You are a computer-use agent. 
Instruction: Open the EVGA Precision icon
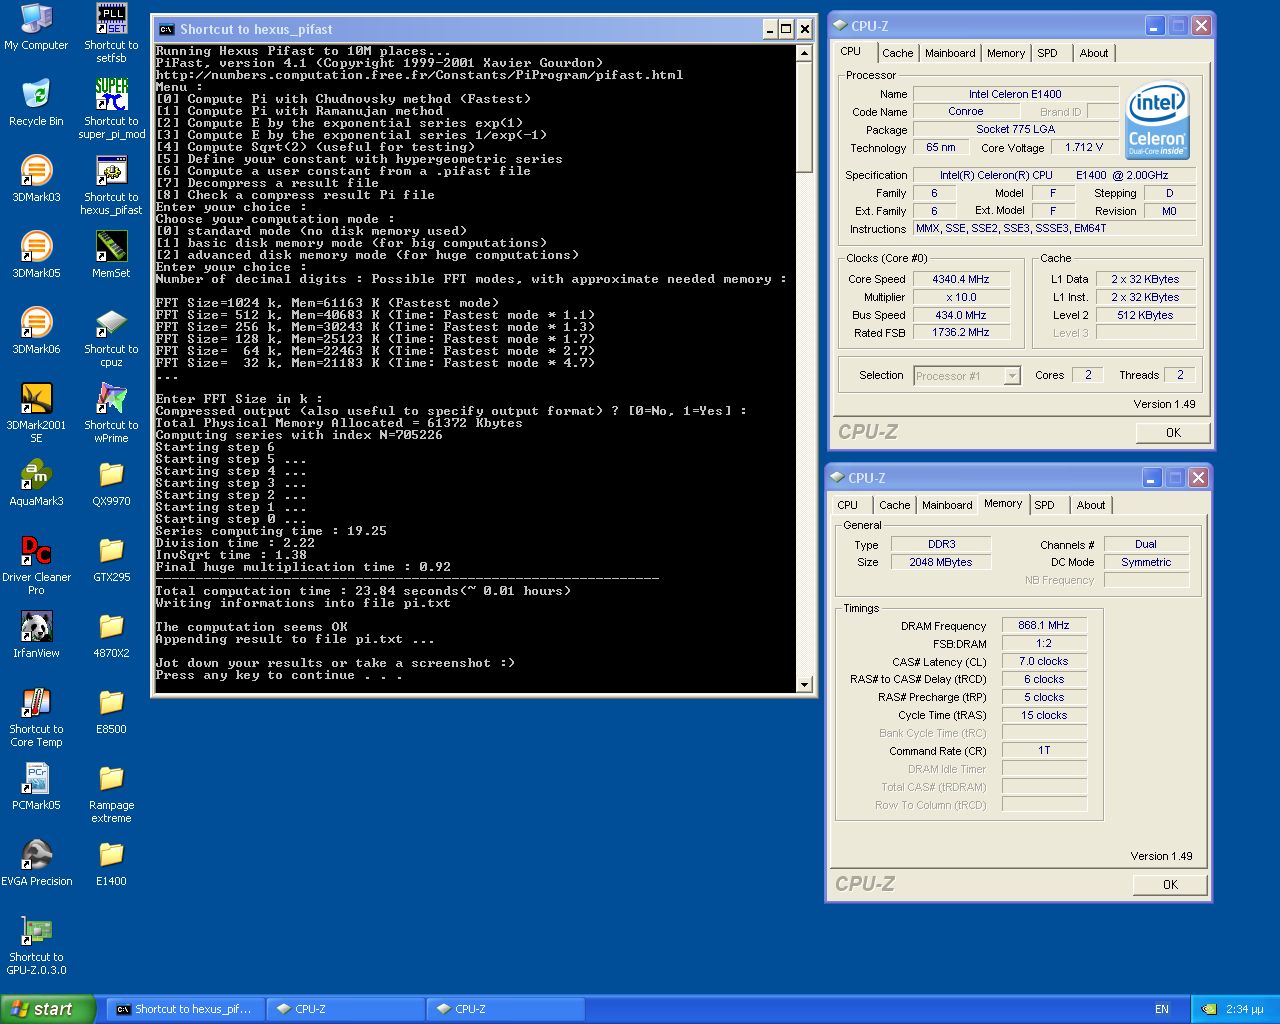(36, 864)
